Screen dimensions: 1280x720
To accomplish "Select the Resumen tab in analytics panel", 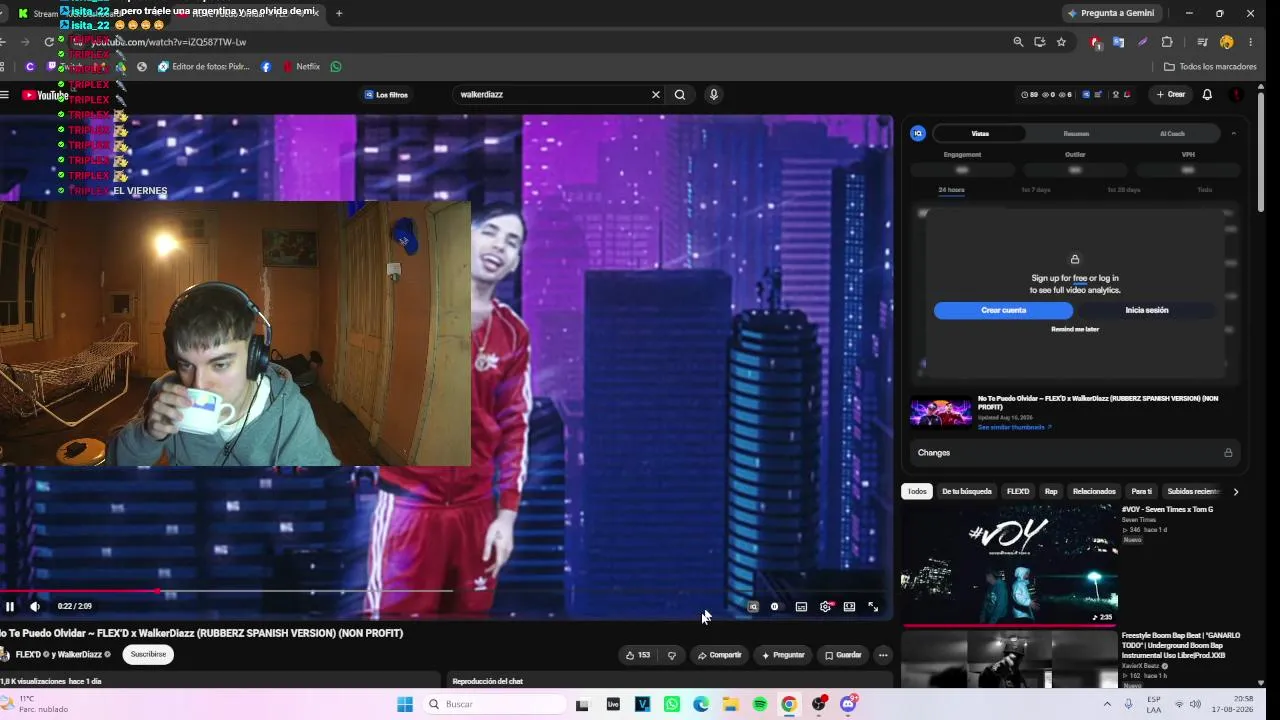I will tap(1076, 133).
